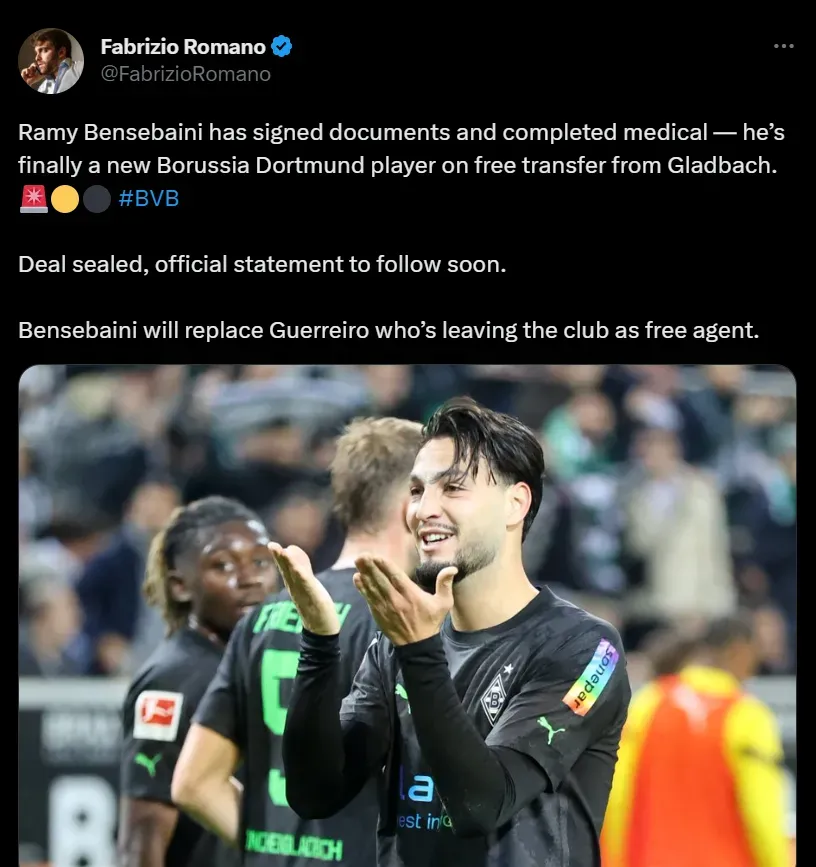Open Fabrizio Romano's profile avatar
This screenshot has width=816, height=867.
[51, 61]
